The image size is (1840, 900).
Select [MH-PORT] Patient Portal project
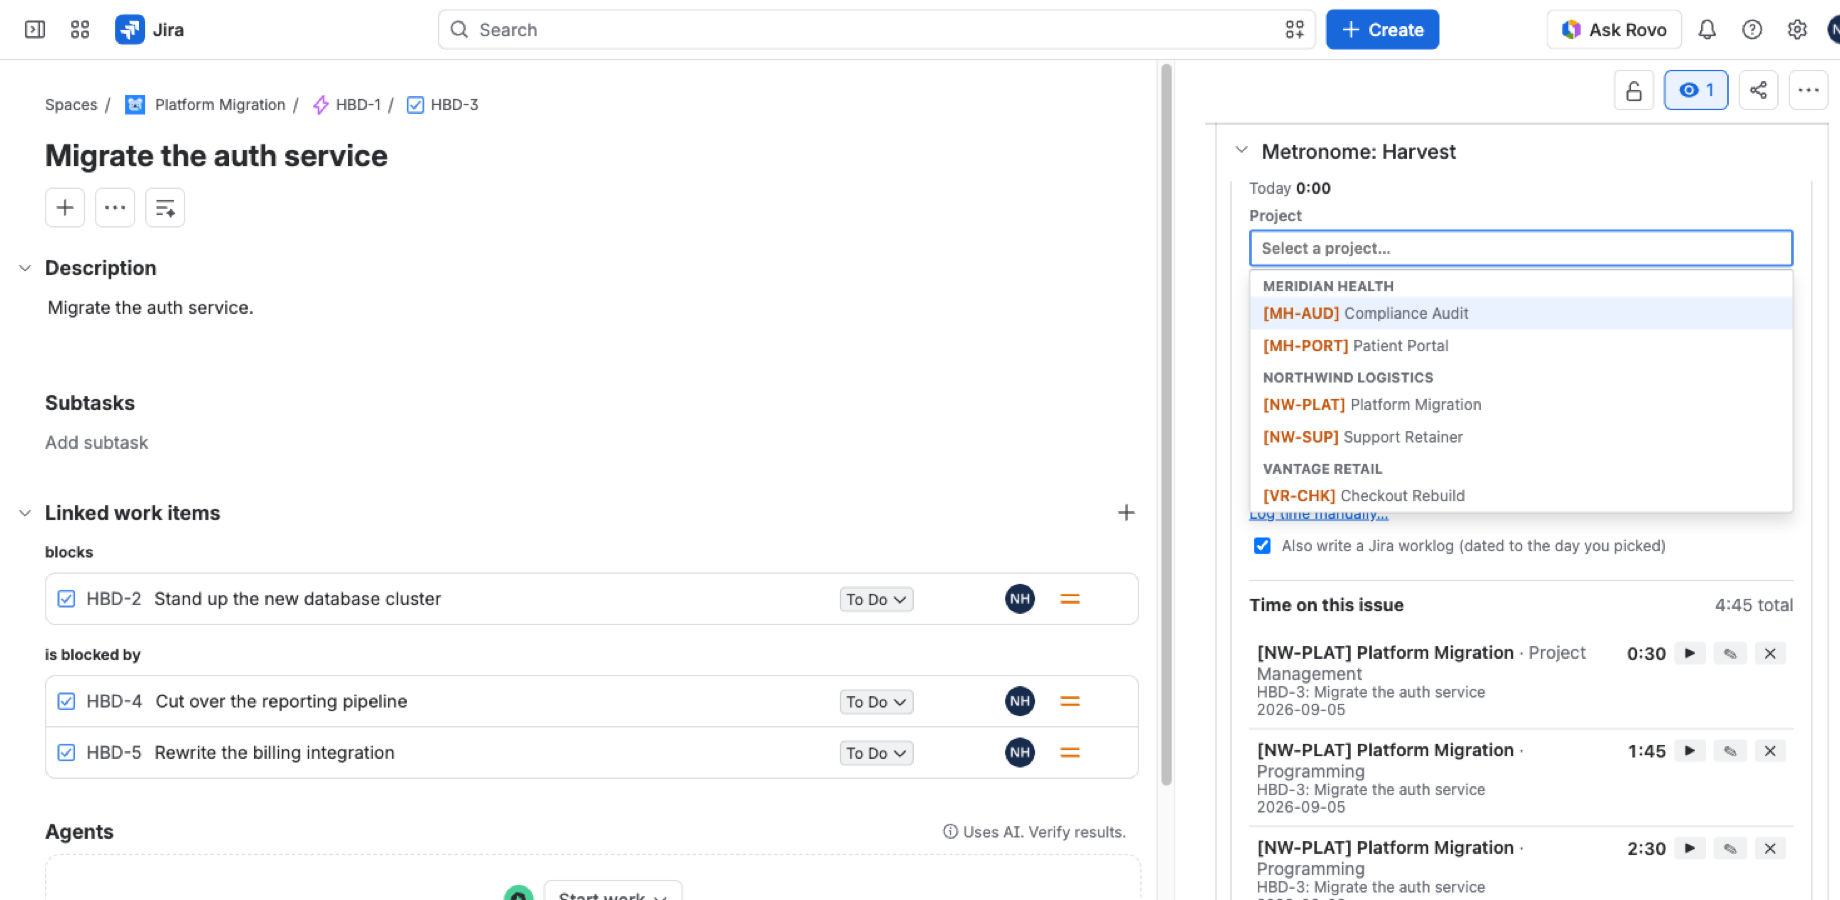tap(1521, 345)
